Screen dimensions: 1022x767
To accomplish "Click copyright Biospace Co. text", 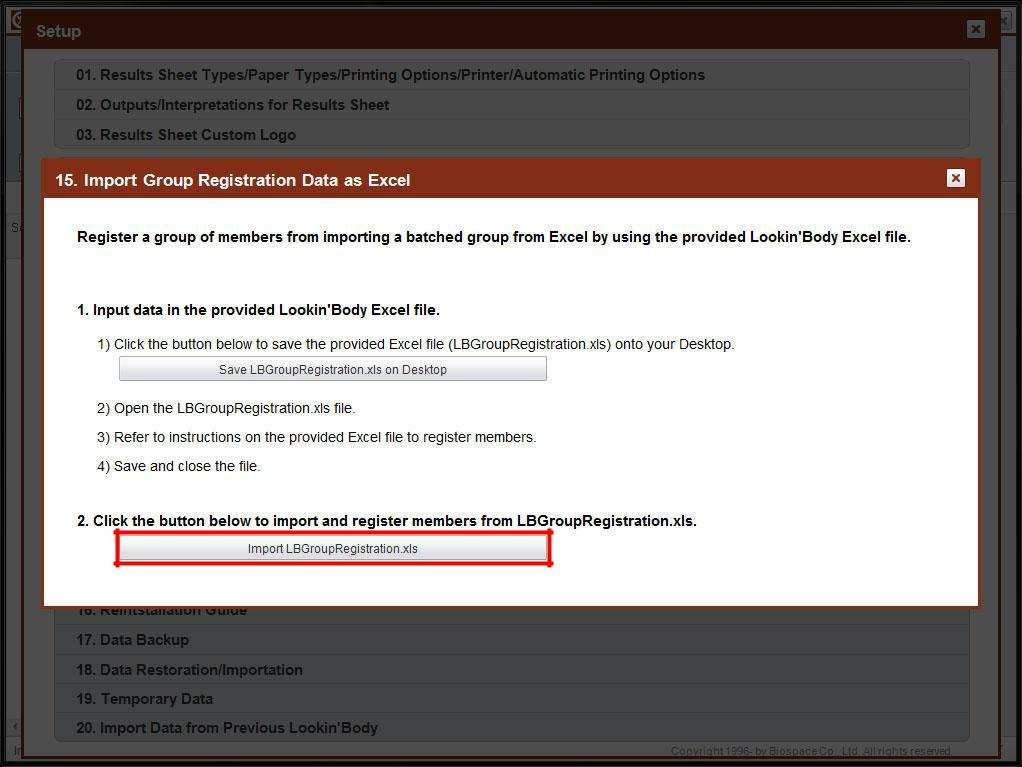I will pyautogui.click(x=810, y=751).
